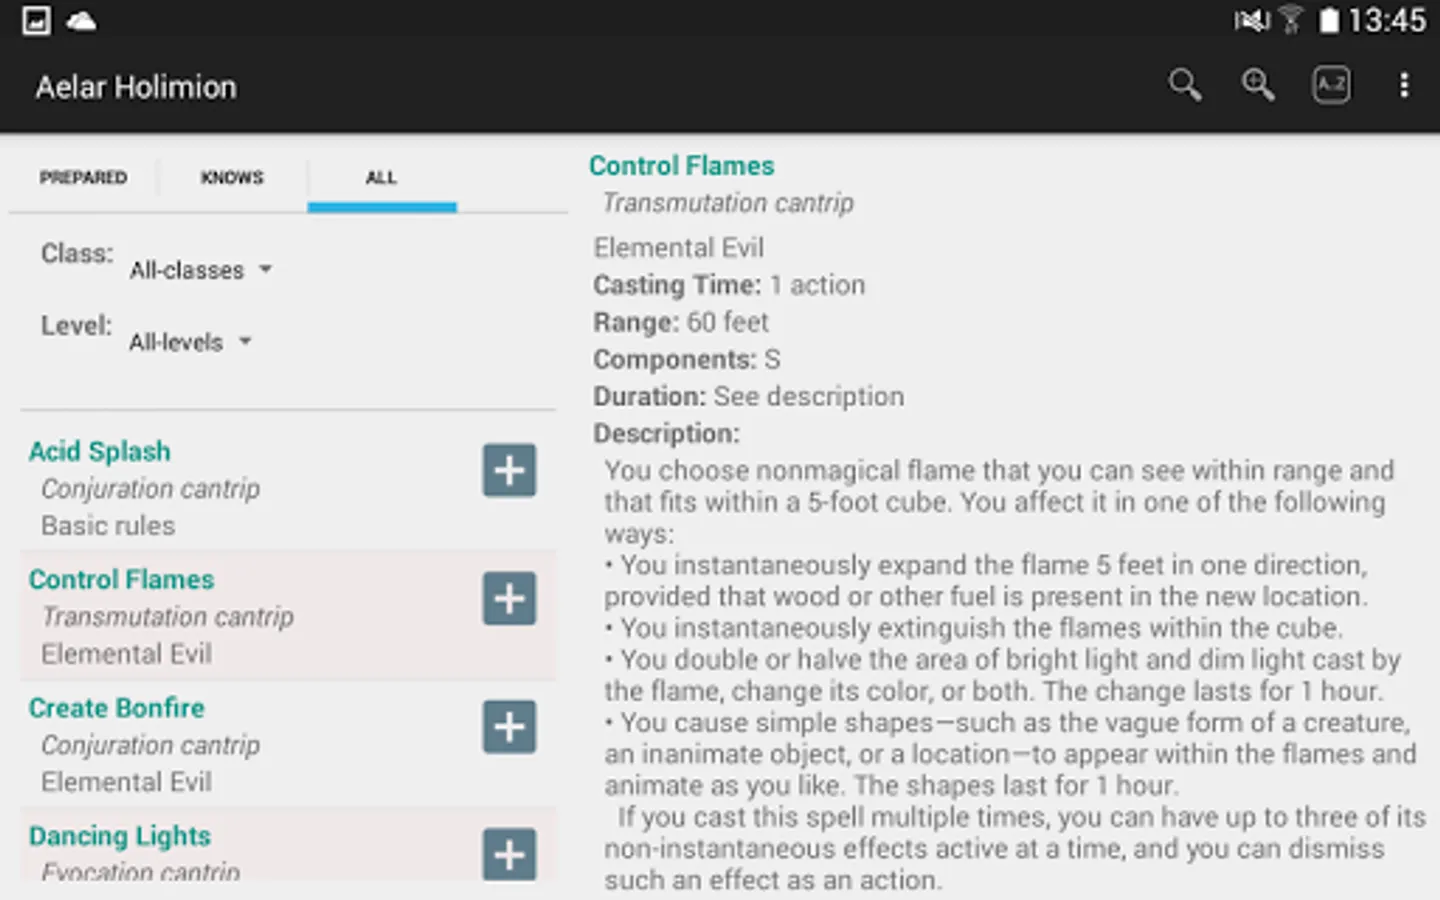This screenshot has width=1440, height=900.
Task: Expand the Class All-classes dropdown
Action: (200, 270)
